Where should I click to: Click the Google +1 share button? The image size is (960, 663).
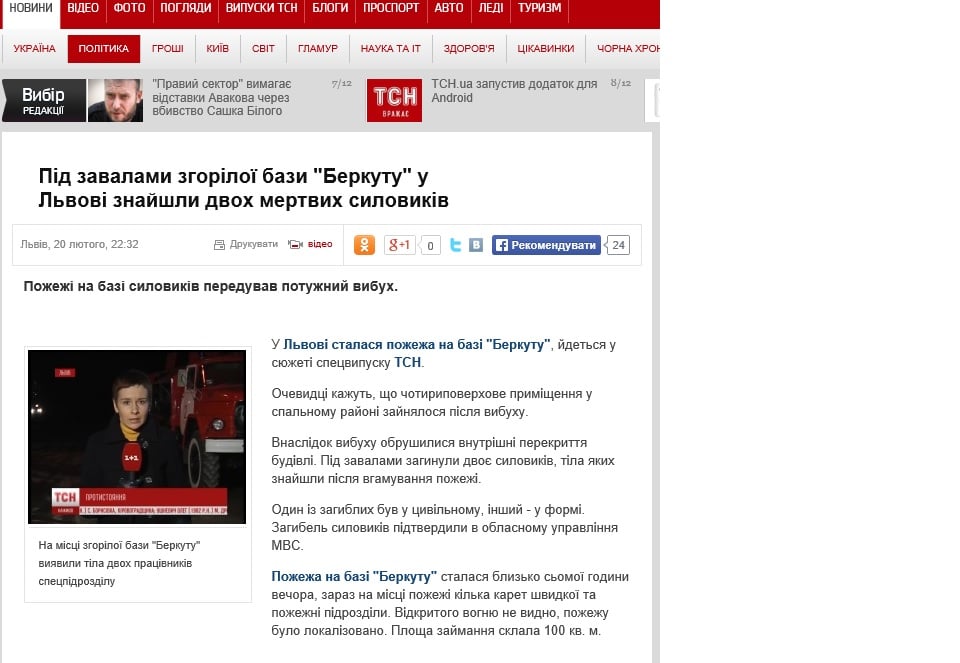[399, 245]
